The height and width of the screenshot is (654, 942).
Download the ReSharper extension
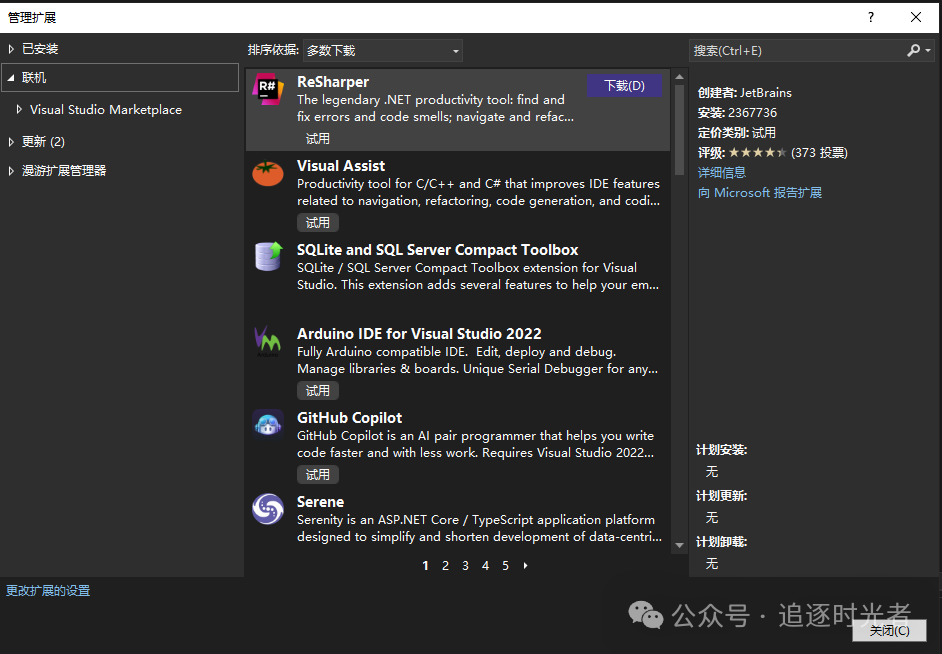click(x=624, y=86)
